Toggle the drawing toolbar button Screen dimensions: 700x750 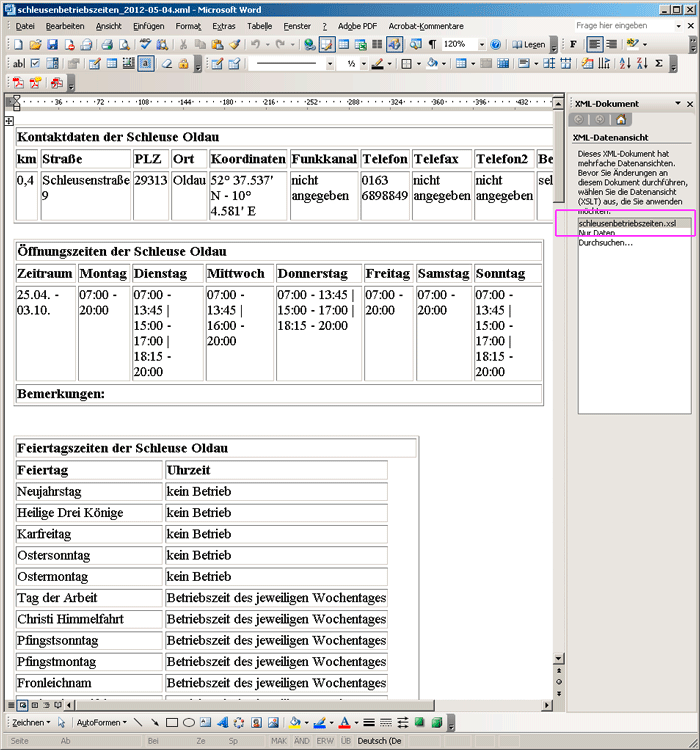(394, 44)
